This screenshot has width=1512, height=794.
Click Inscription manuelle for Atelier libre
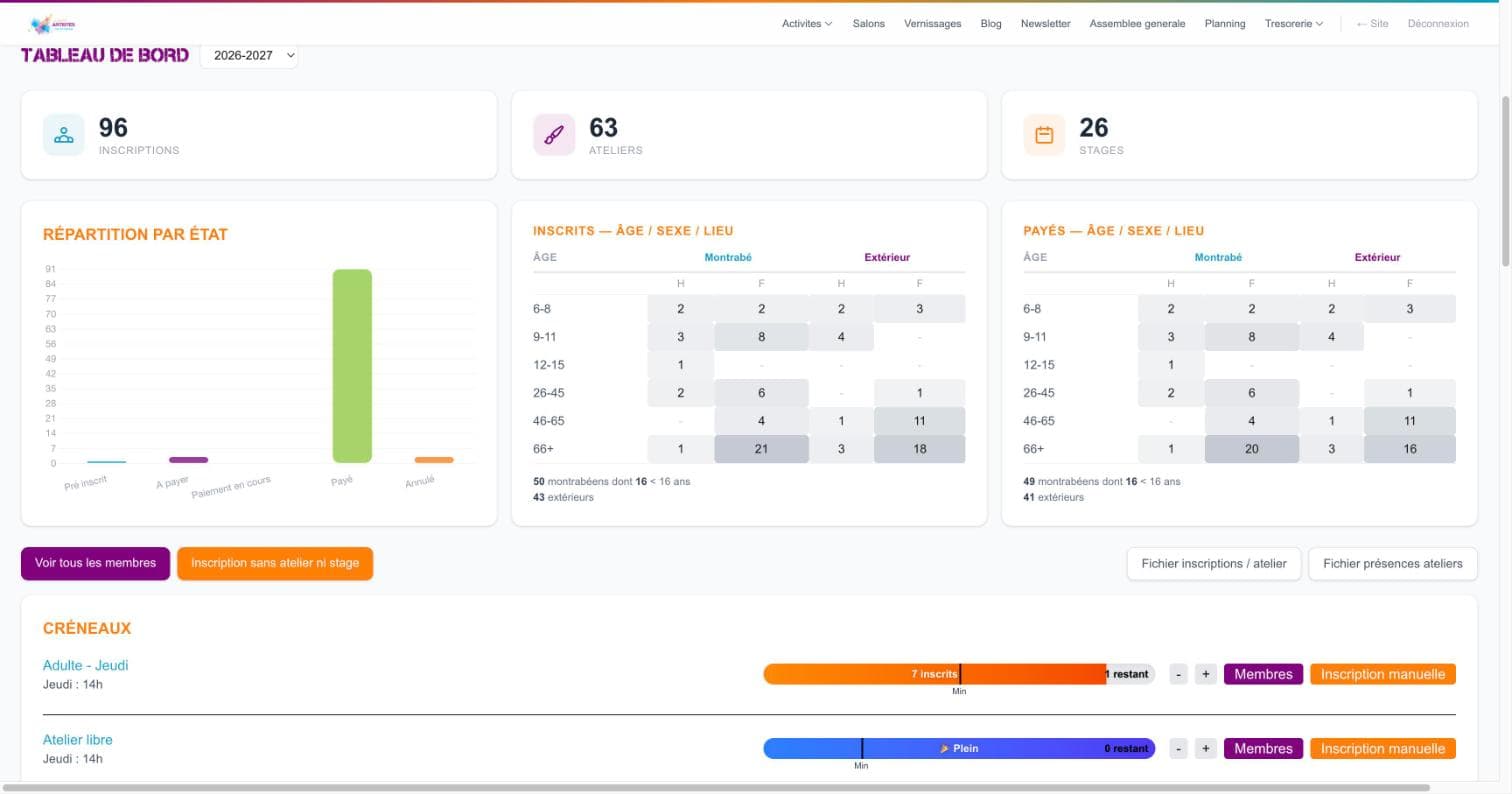[1382, 749]
